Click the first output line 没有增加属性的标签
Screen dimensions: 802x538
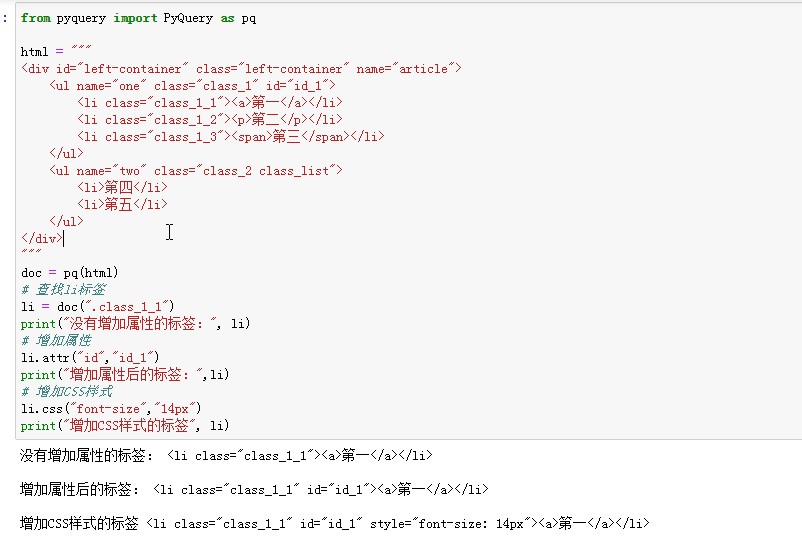[x=226, y=455]
